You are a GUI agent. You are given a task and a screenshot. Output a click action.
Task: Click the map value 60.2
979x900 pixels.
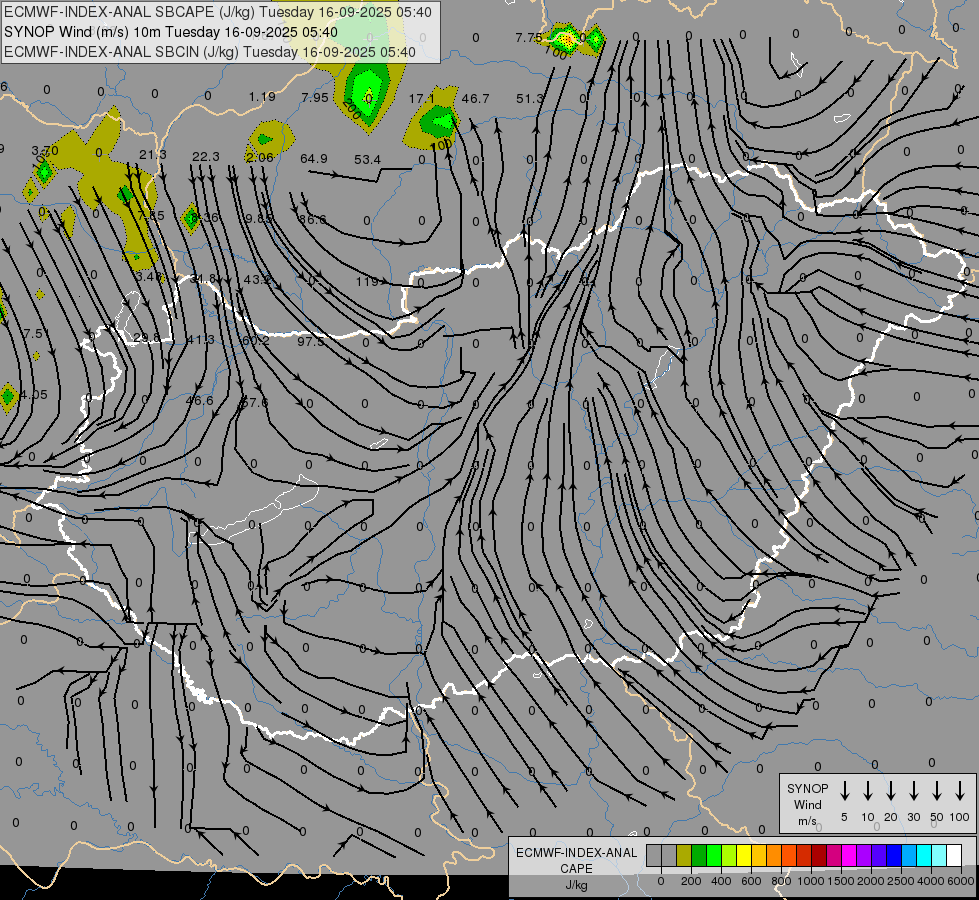click(255, 340)
